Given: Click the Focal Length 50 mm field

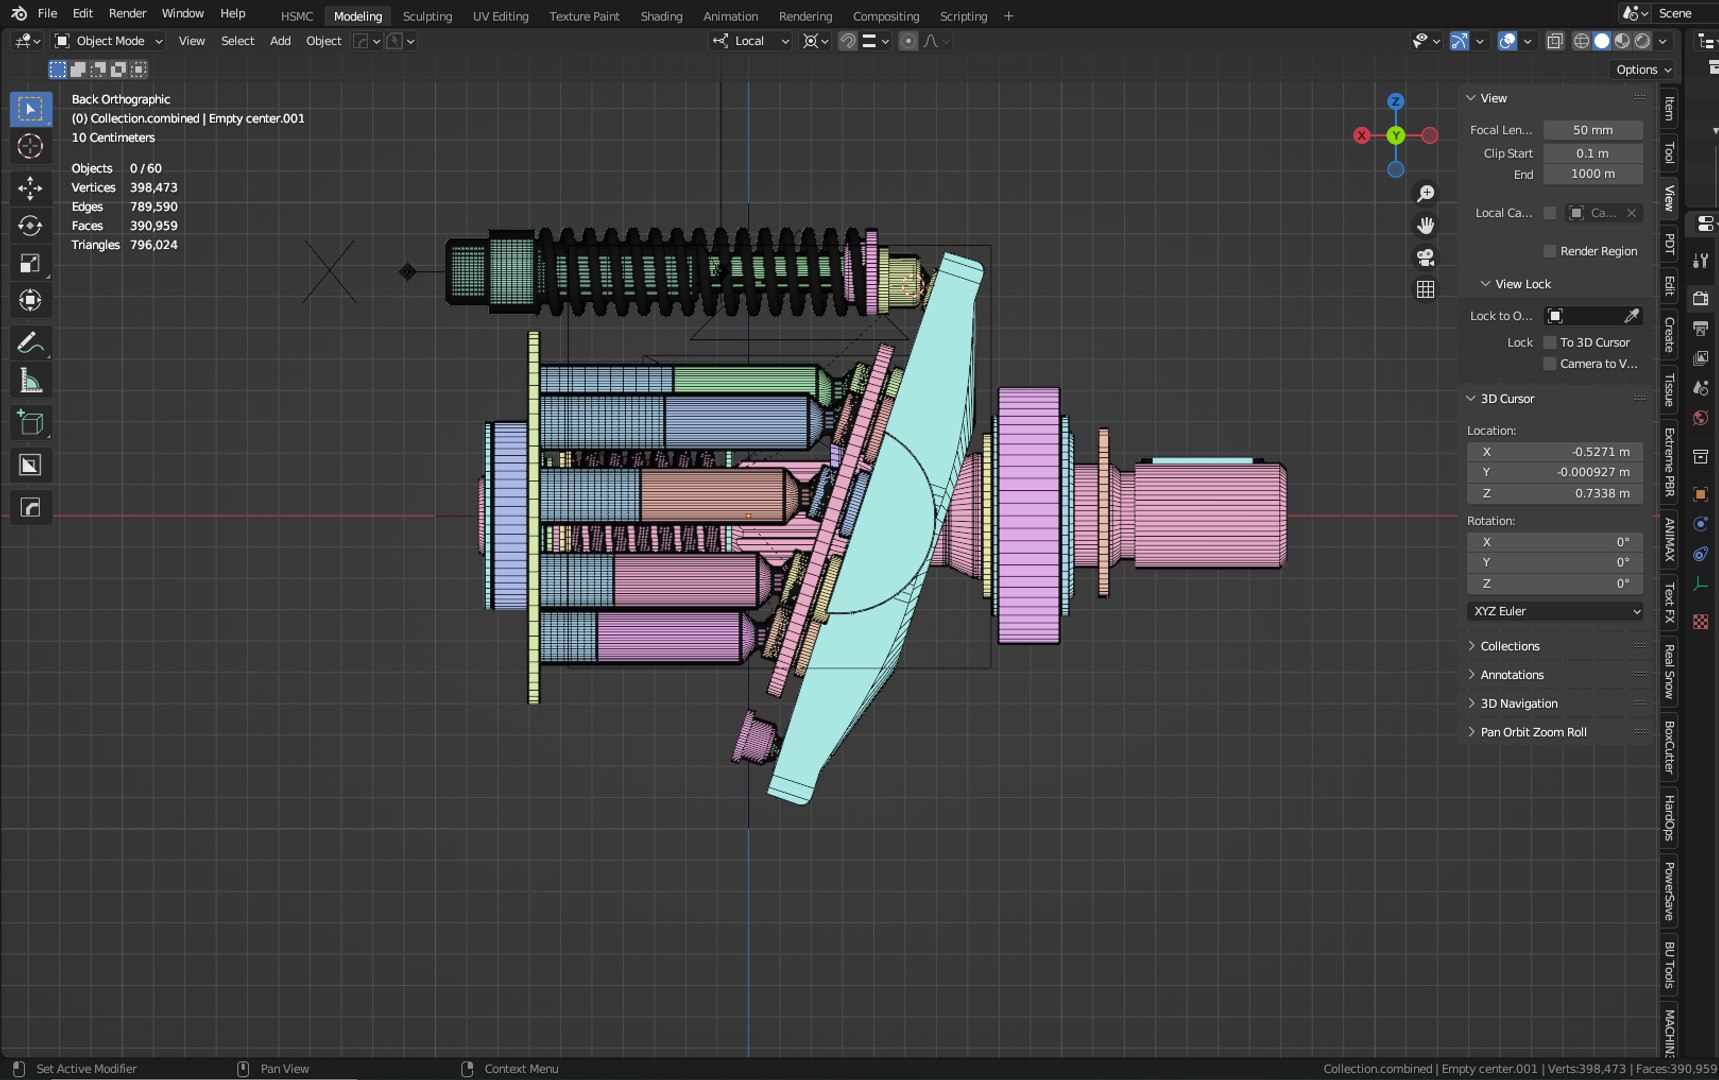Looking at the screenshot, I should pos(1593,130).
